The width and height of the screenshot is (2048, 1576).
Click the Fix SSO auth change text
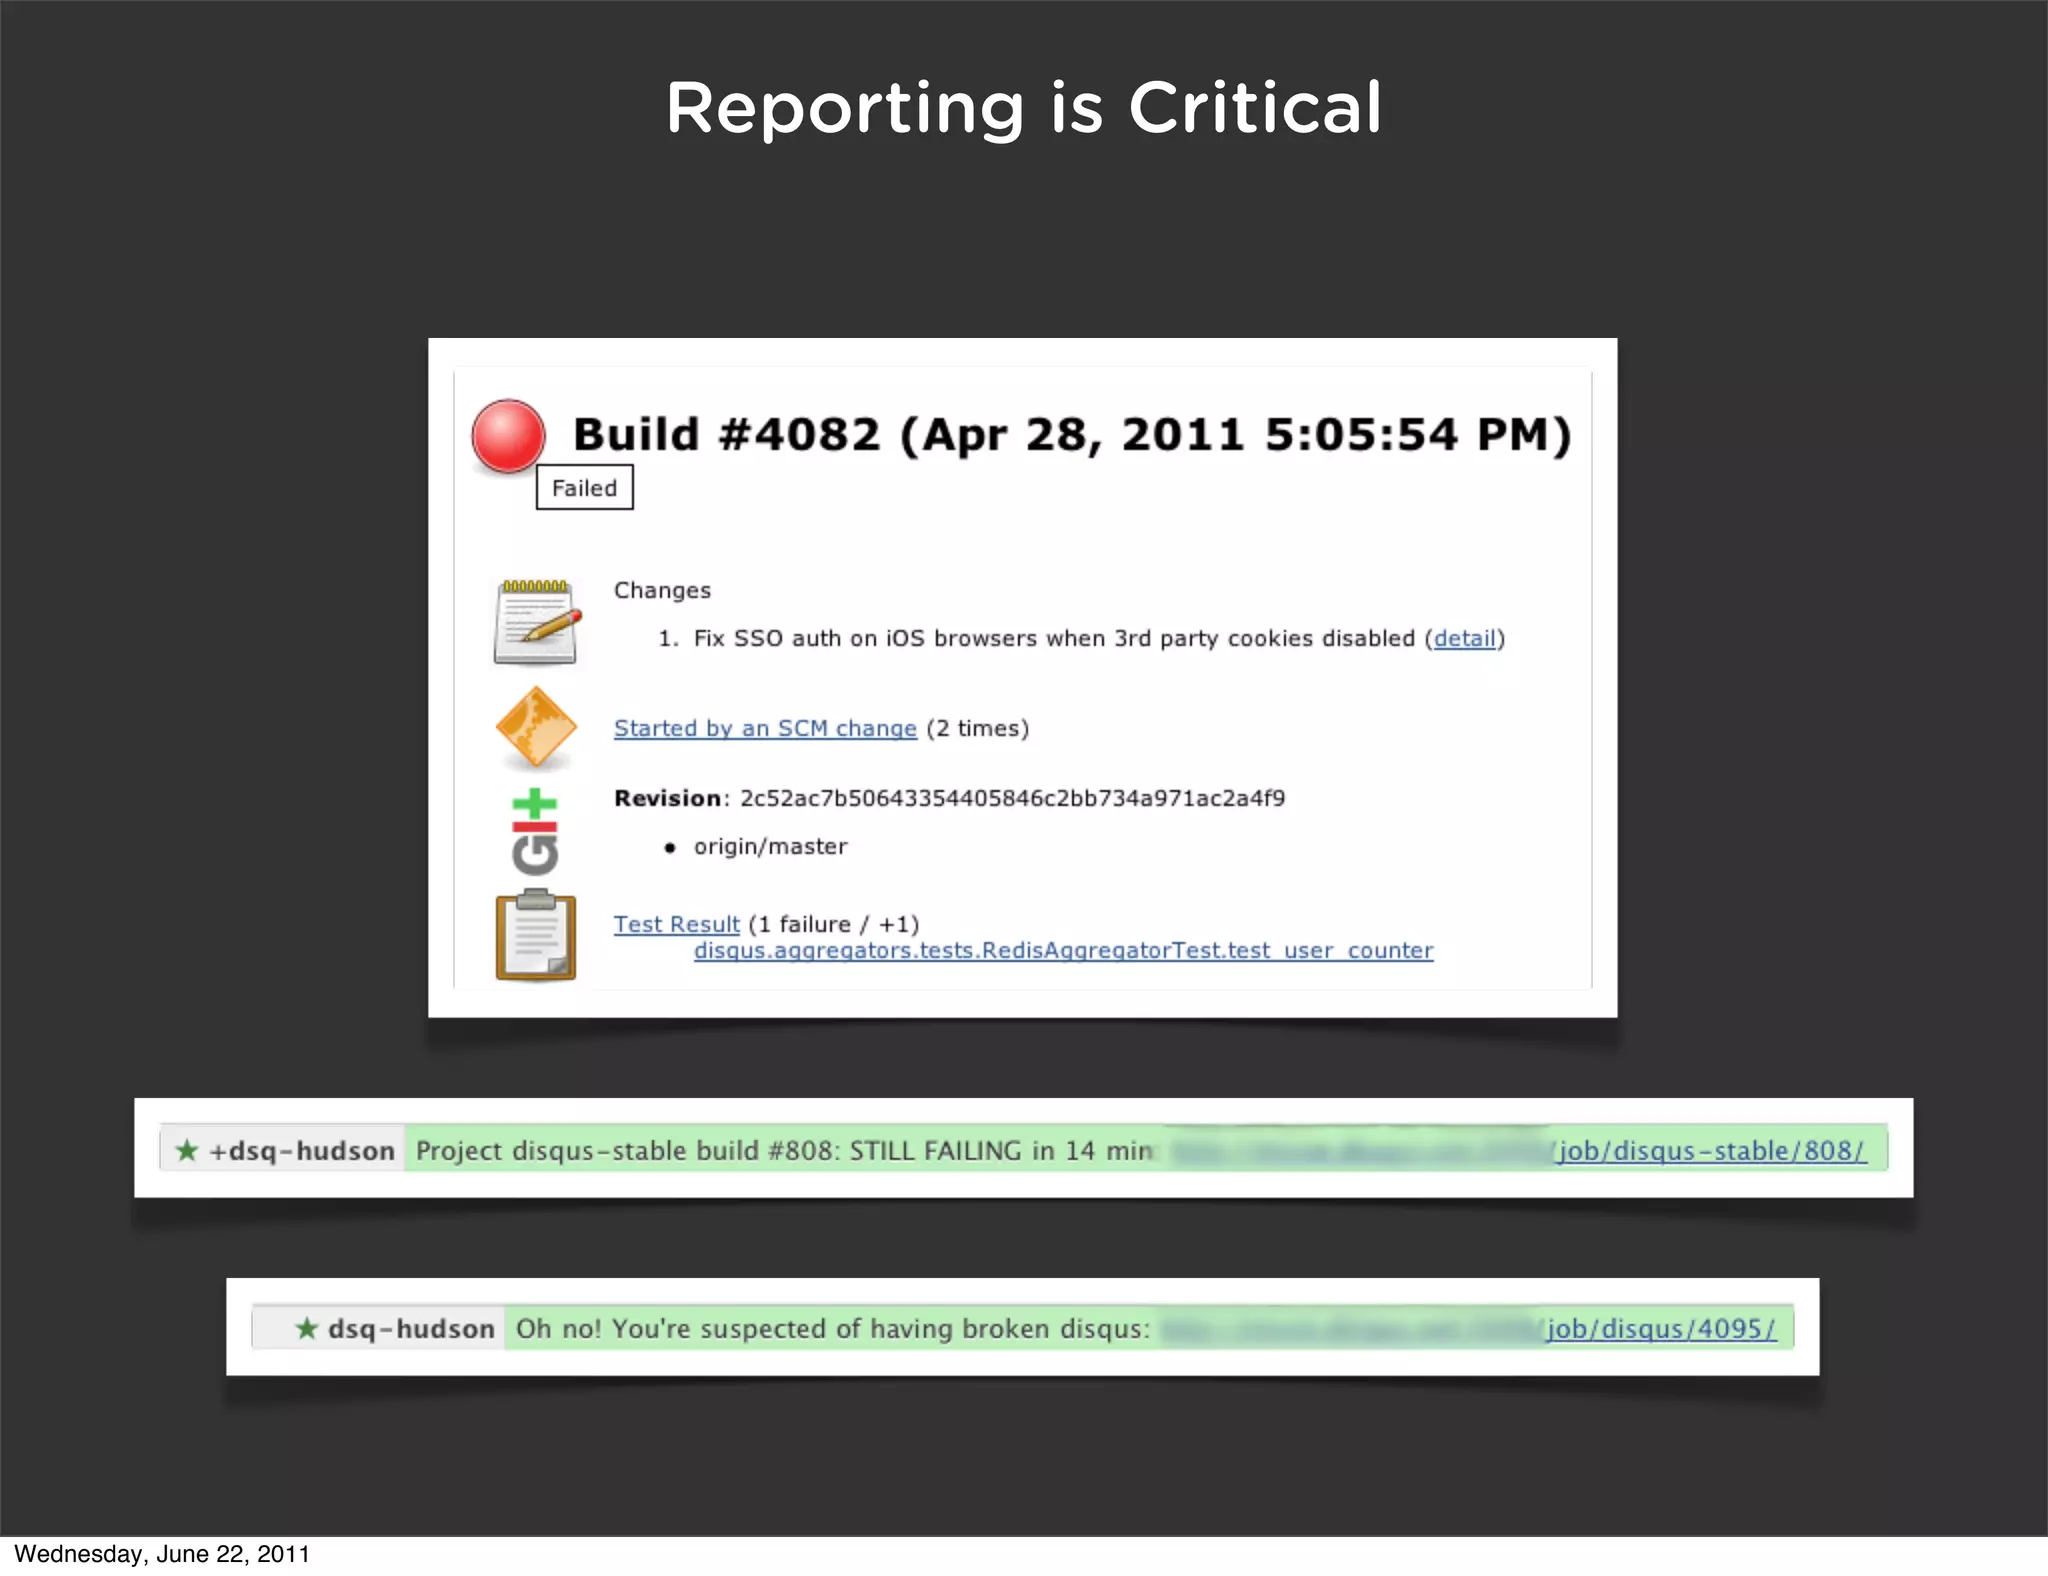click(1054, 638)
